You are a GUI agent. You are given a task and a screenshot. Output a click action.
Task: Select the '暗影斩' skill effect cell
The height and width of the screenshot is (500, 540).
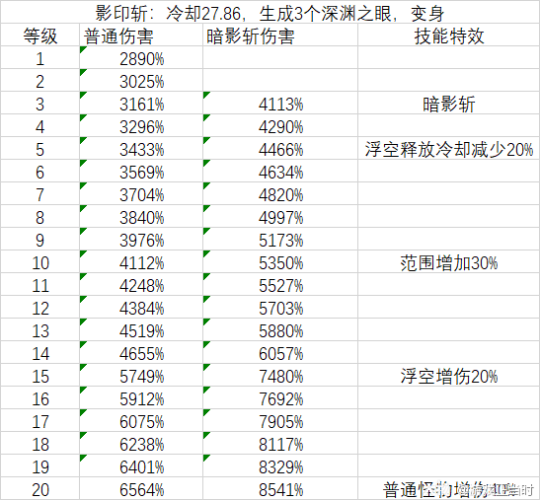(449, 103)
